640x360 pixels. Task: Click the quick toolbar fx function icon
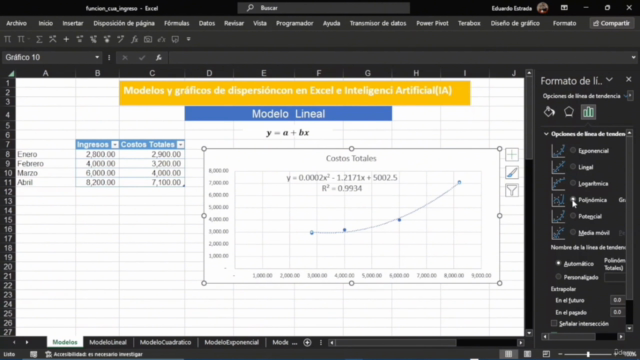tap(134, 39)
